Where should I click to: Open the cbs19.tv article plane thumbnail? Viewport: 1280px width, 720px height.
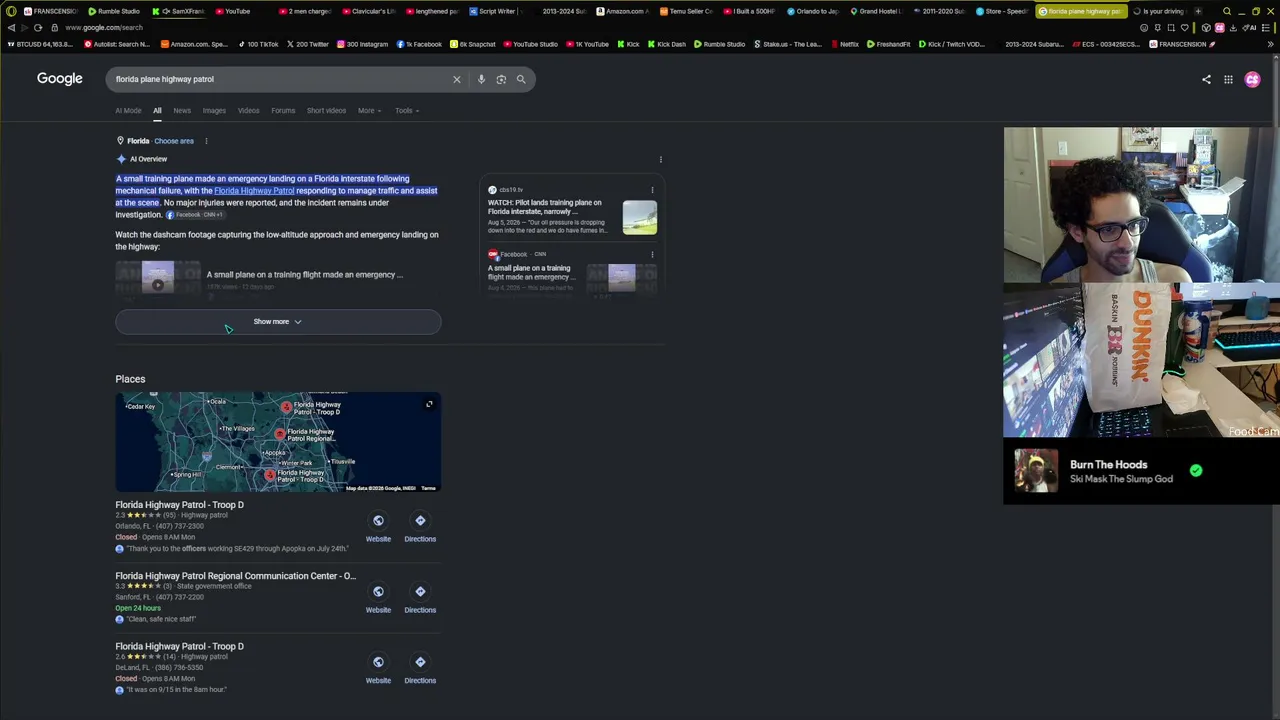click(x=640, y=217)
